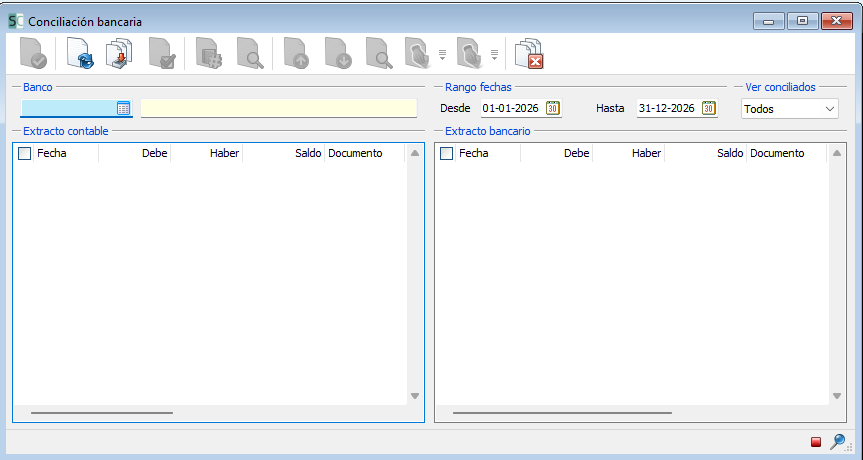Click the SC application icon in title bar
The image size is (863, 460).
(15, 21)
